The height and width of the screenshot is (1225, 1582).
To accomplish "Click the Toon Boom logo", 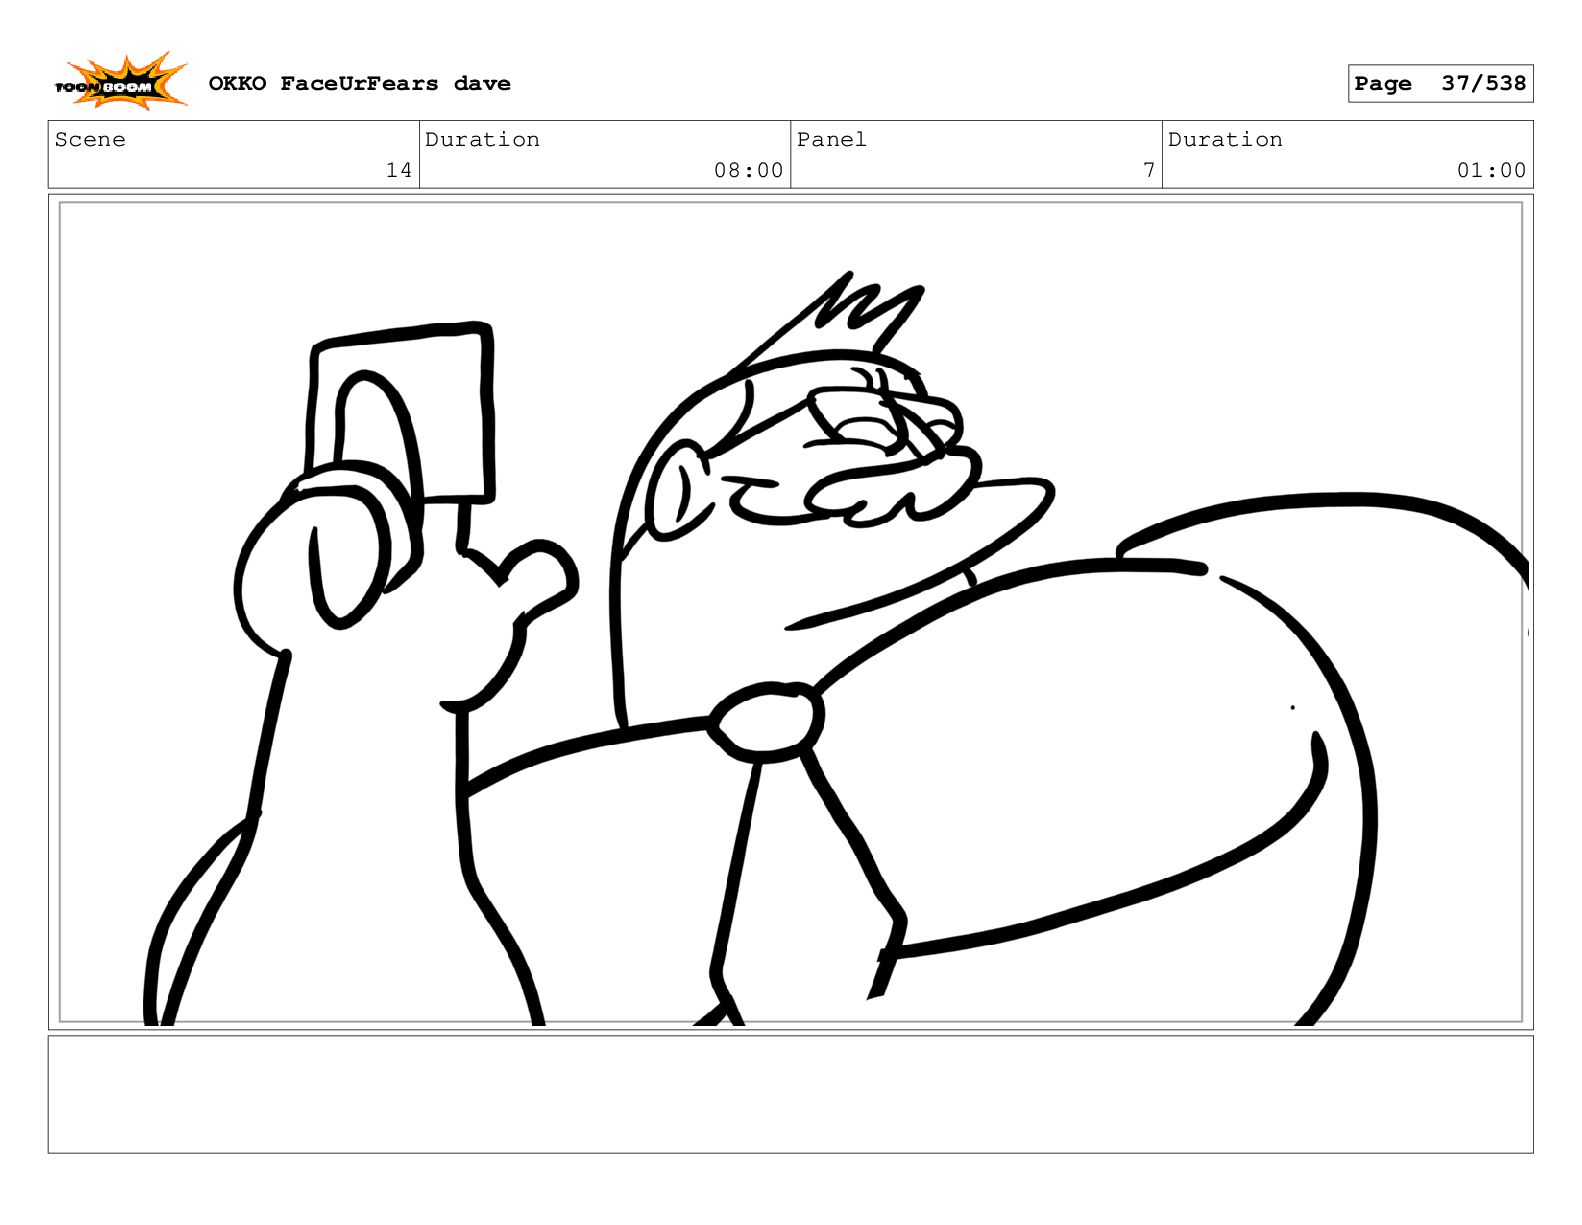I will [x=120, y=82].
